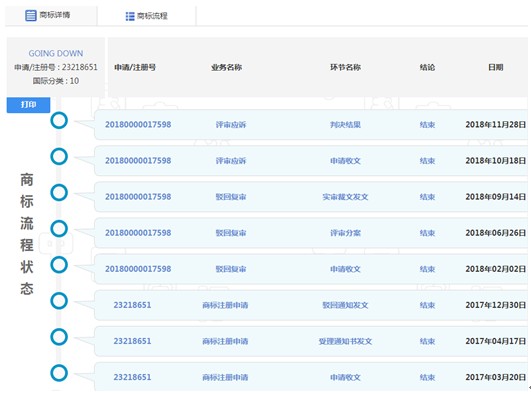
Task: Select timeline circle for 2018年06月26日 row
Action: click(59, 229)
